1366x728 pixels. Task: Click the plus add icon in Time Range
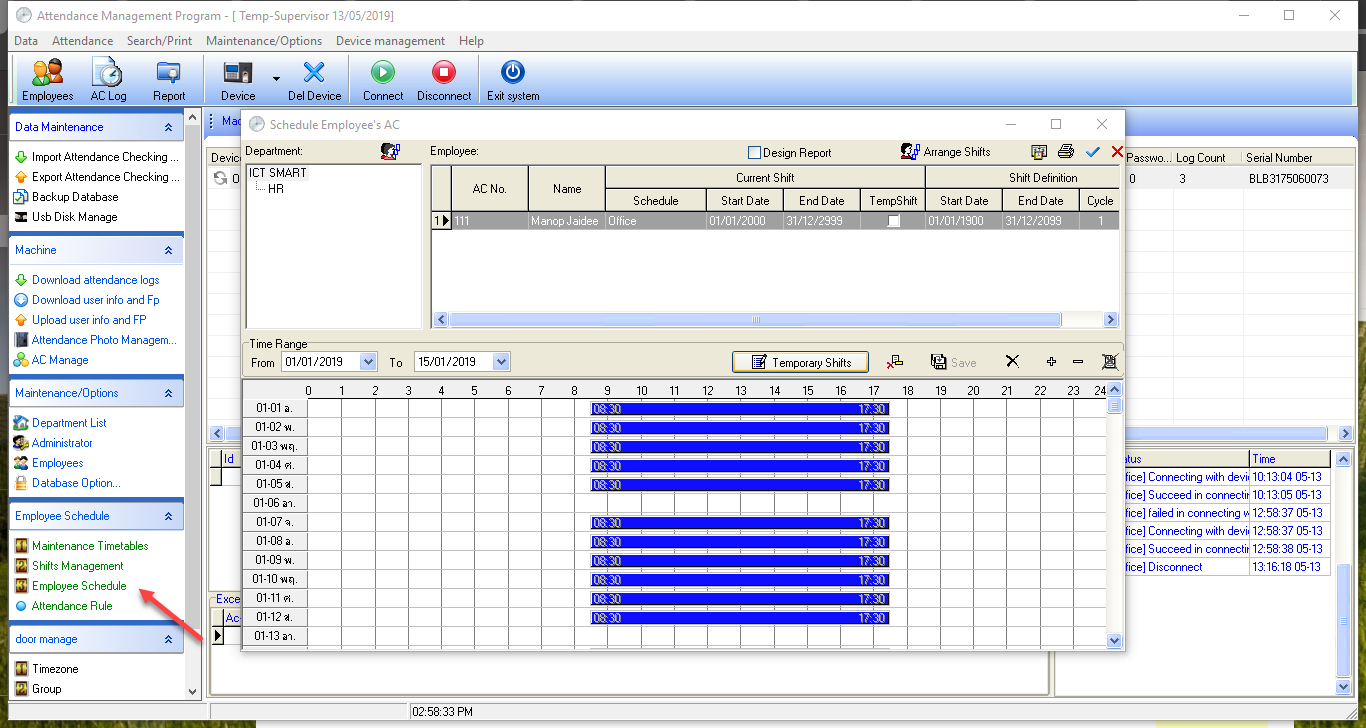pyautogui.click(x=1051, y=362)
